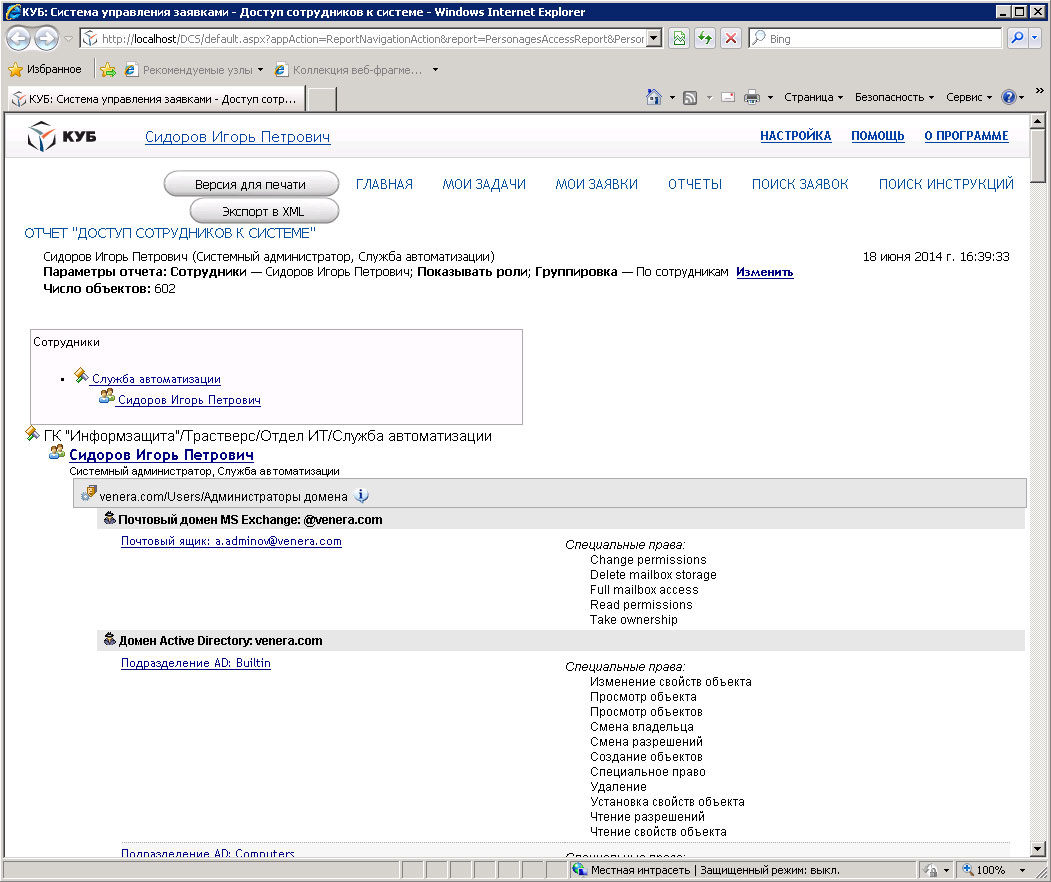Click the icon beside Служба автоматизации link
This screenshot has width=1051, height=882.
coord(81,376)
